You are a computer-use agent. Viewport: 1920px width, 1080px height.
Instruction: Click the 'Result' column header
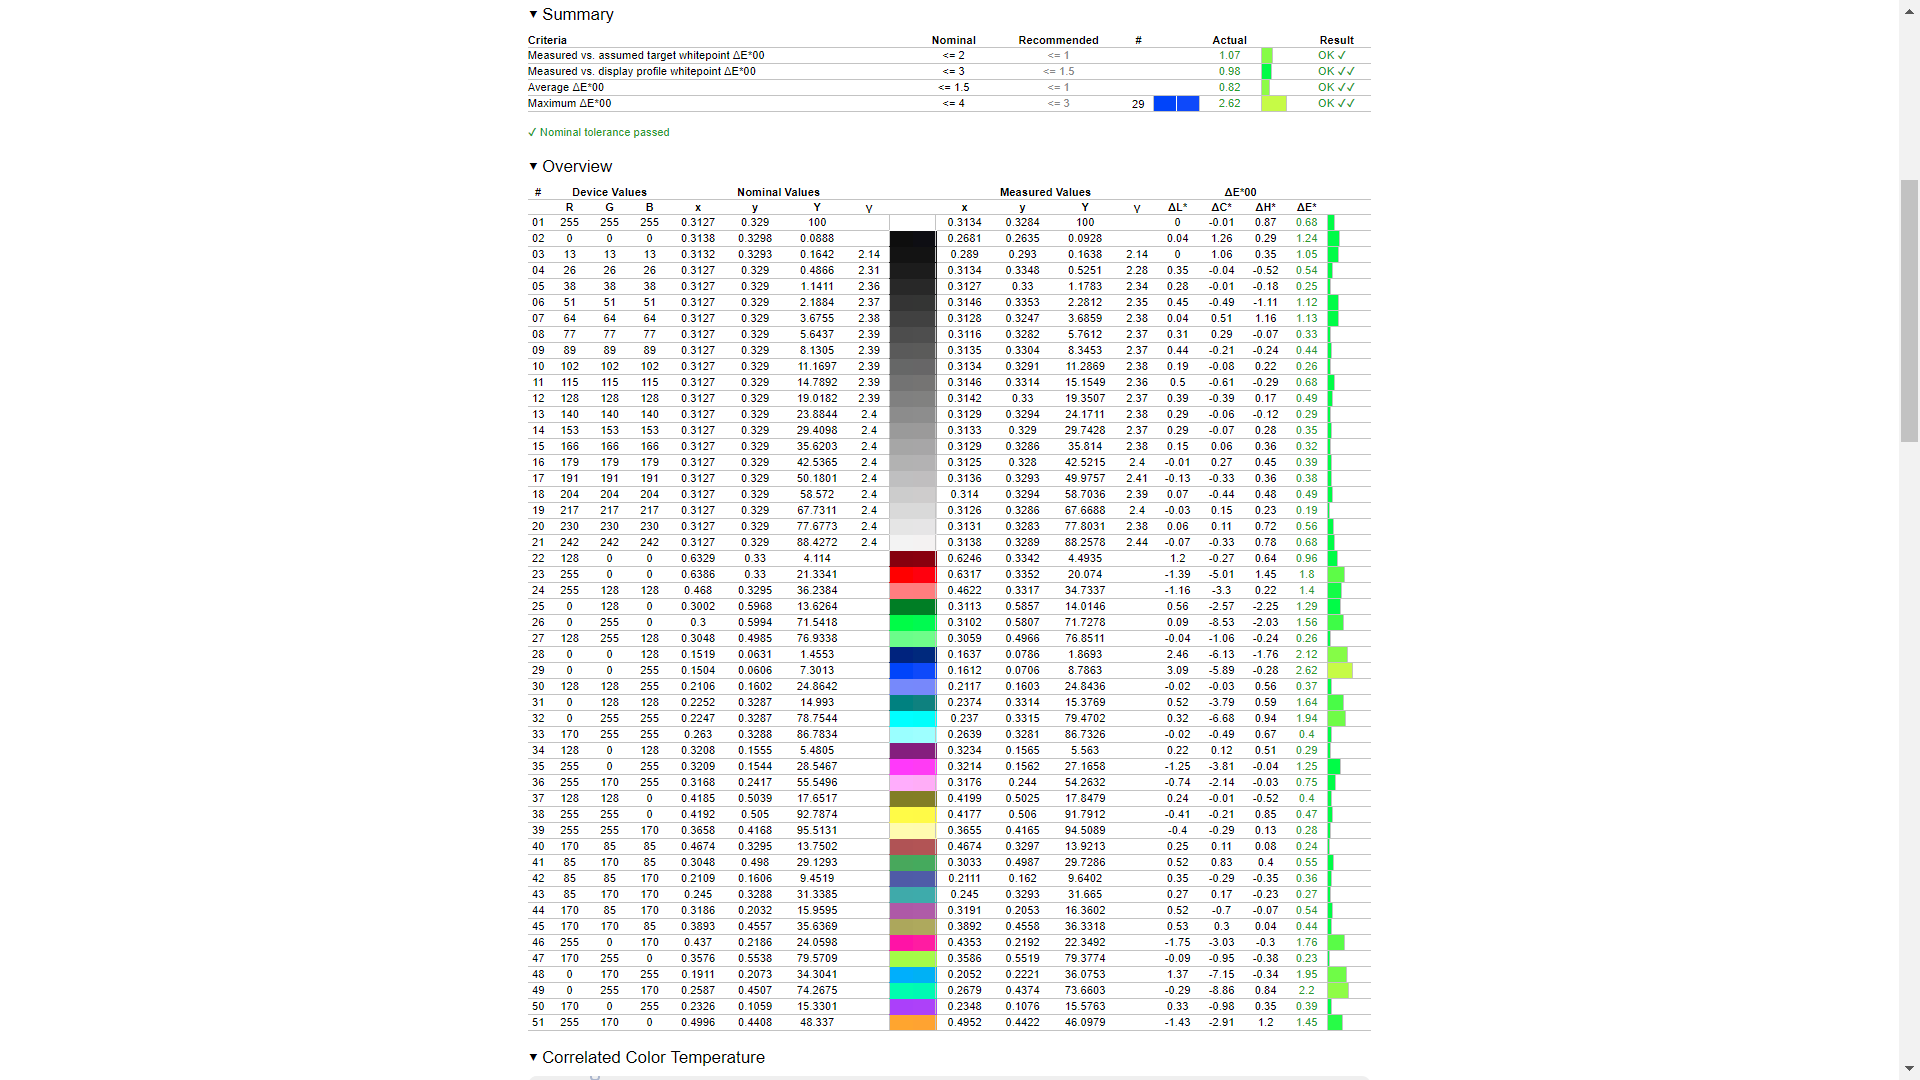(1336, 41)
